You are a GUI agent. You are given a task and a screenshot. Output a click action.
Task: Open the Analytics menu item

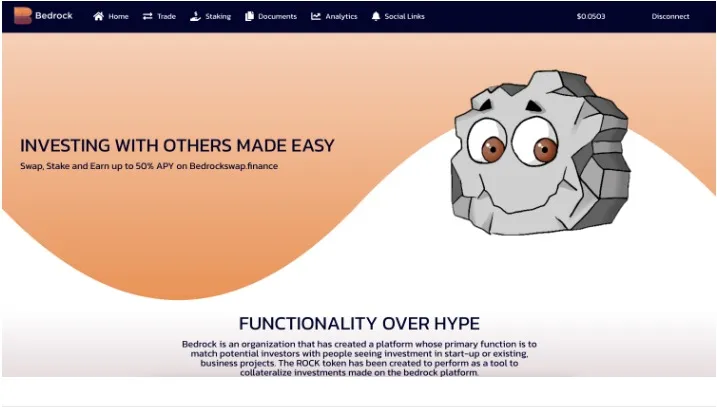342,16
